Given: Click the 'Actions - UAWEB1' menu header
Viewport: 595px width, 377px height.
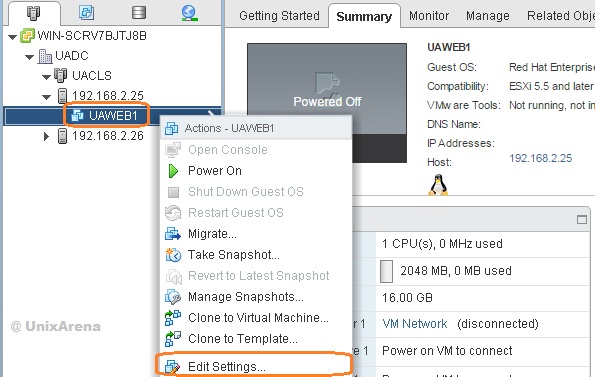Looking at the screenshot, I should (x=256, y=128).
